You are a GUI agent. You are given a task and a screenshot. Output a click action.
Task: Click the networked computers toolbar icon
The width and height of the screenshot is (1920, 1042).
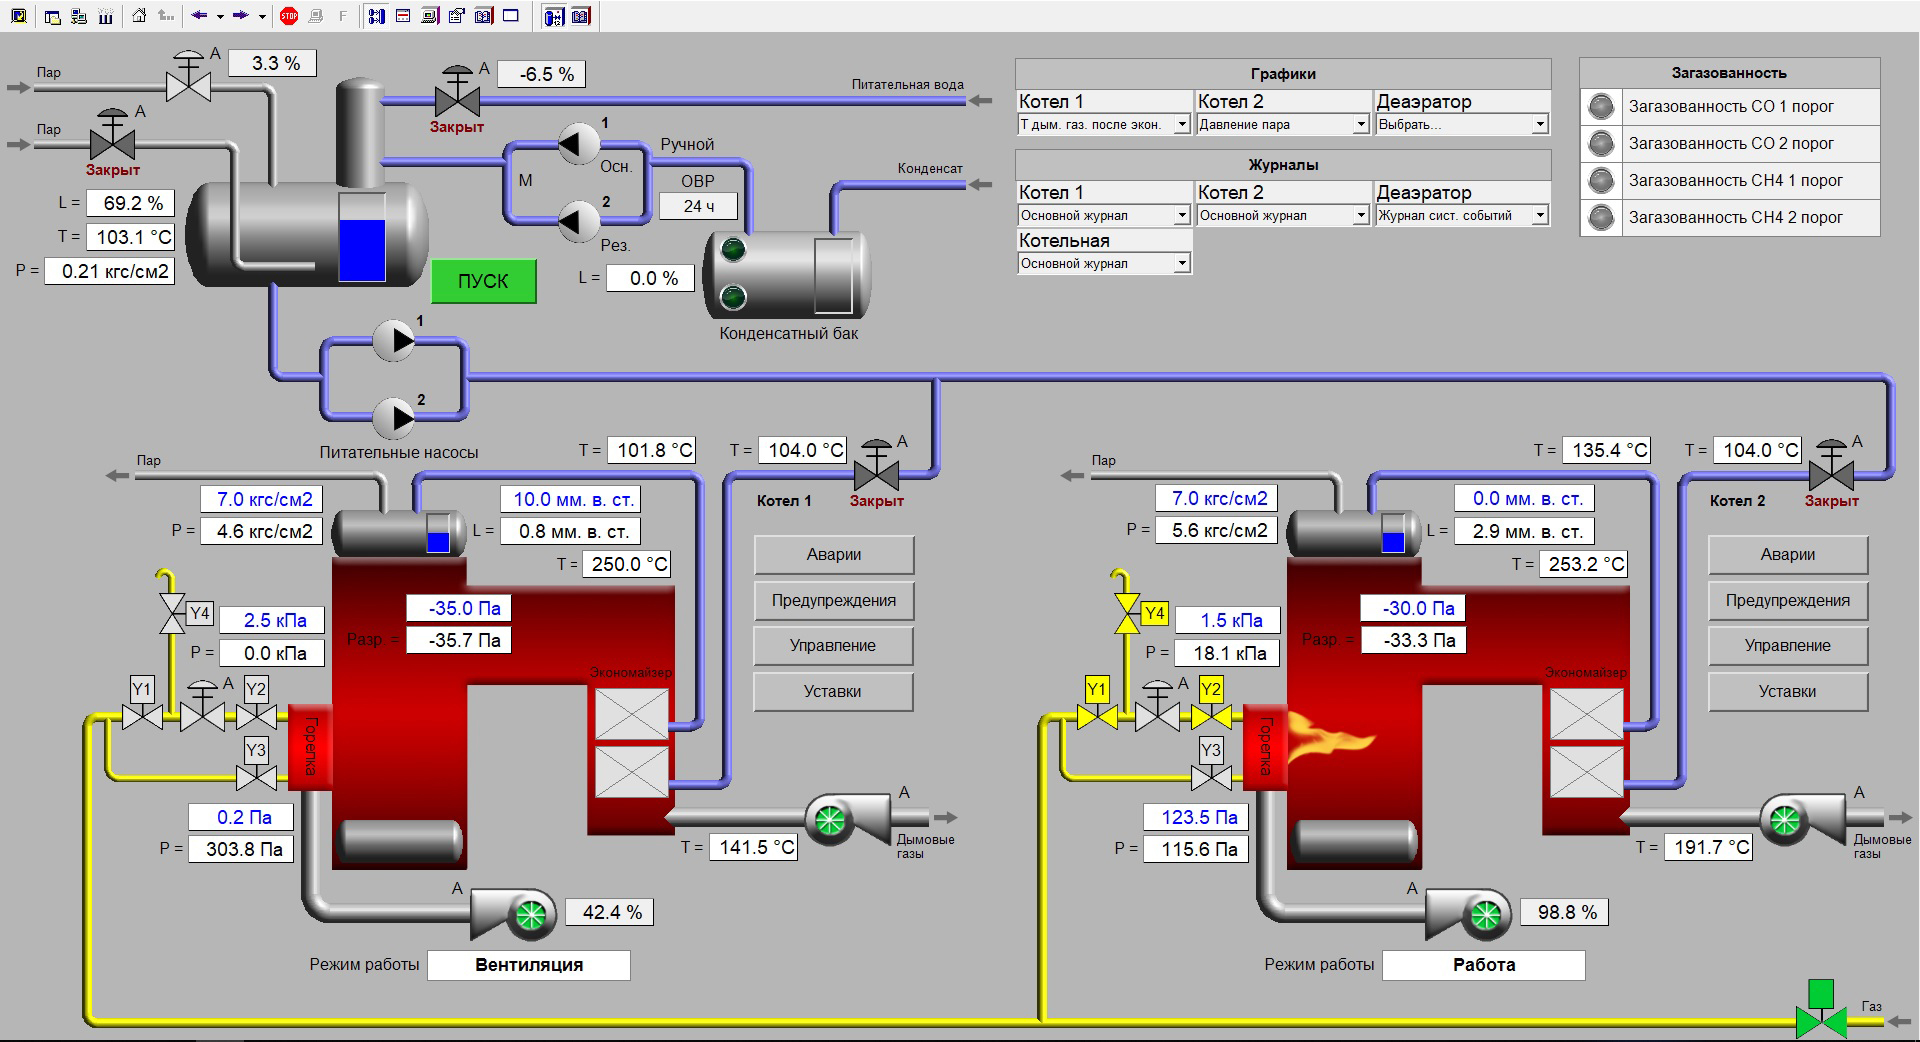pyautogui.click(x=79, y=17)
